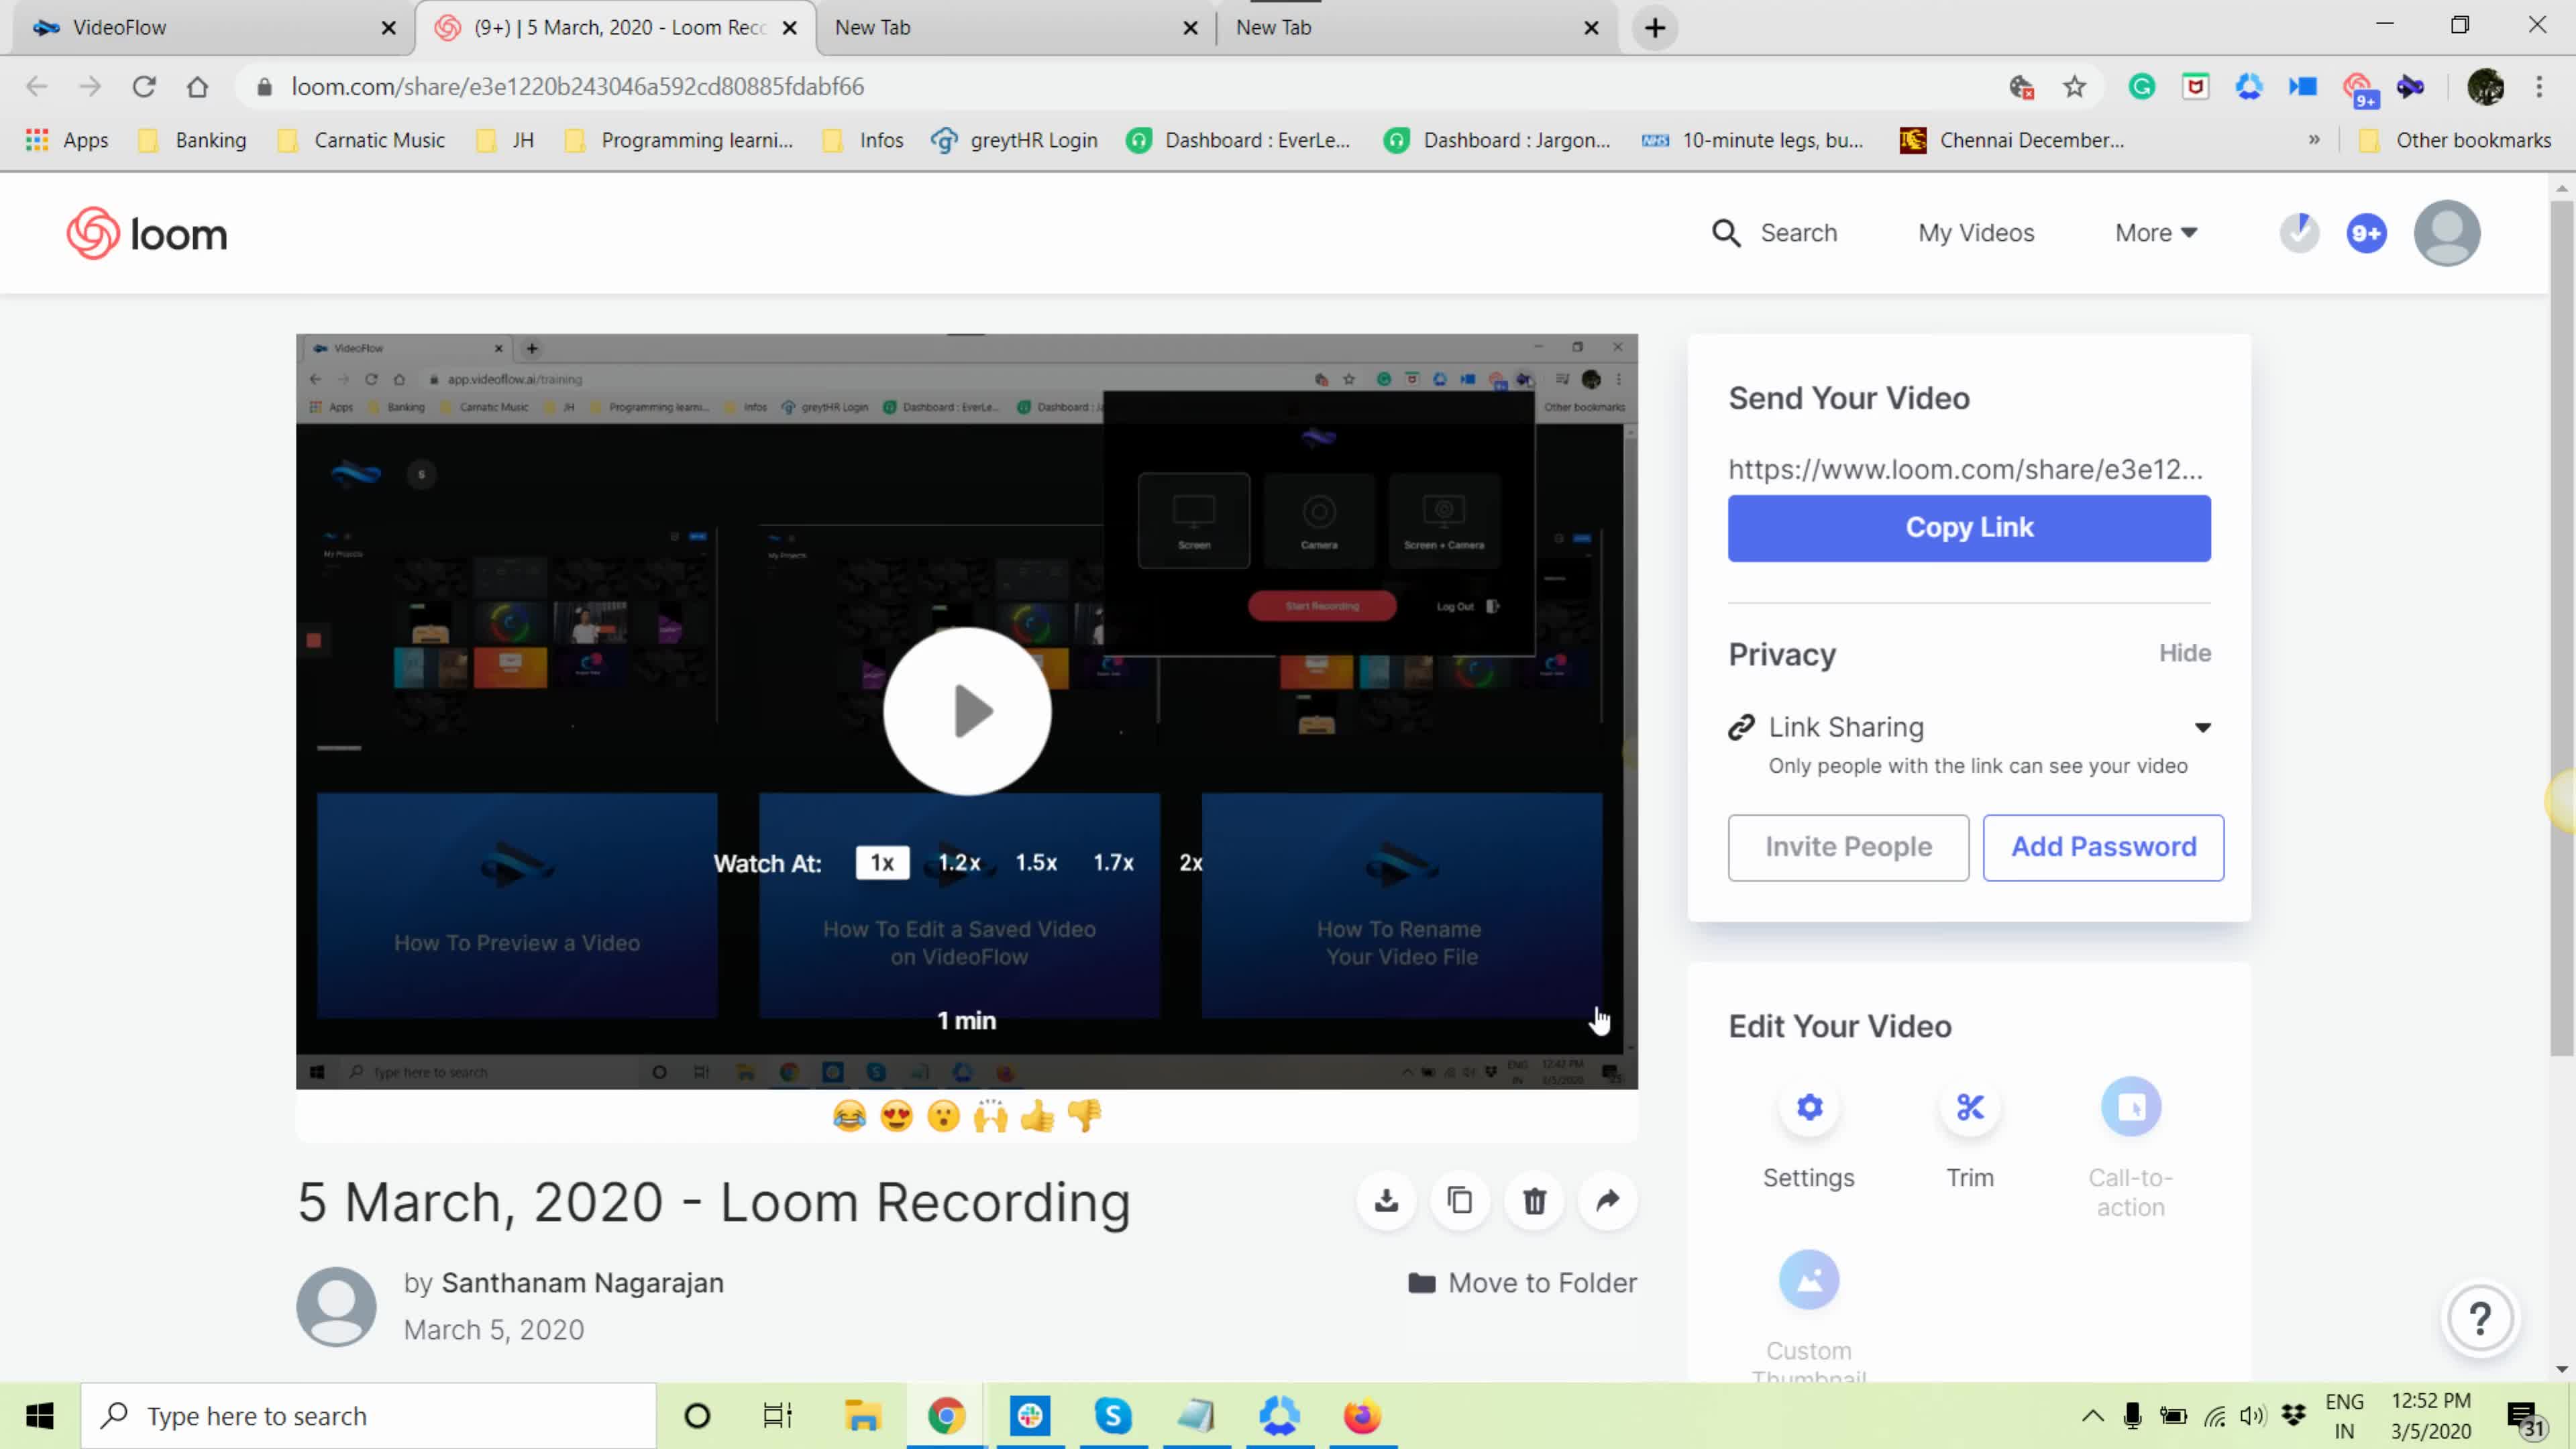2576x1449 pixels.
Task: Show more bookmarks chevron
Action: coord(2314,140)
